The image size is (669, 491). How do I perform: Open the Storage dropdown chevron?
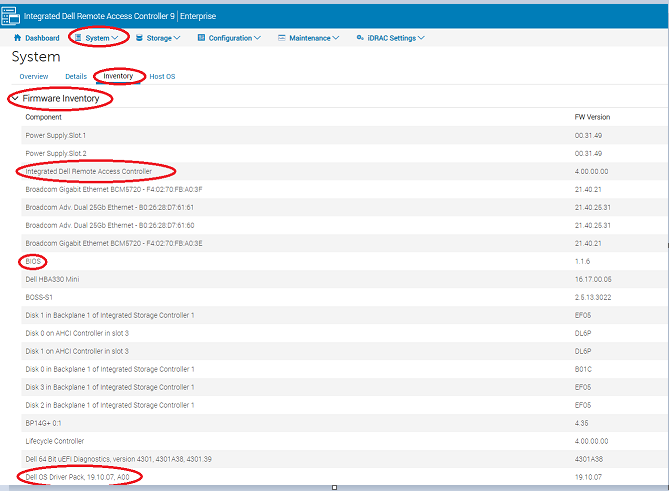pyautogui.click(x=177, y=38)
